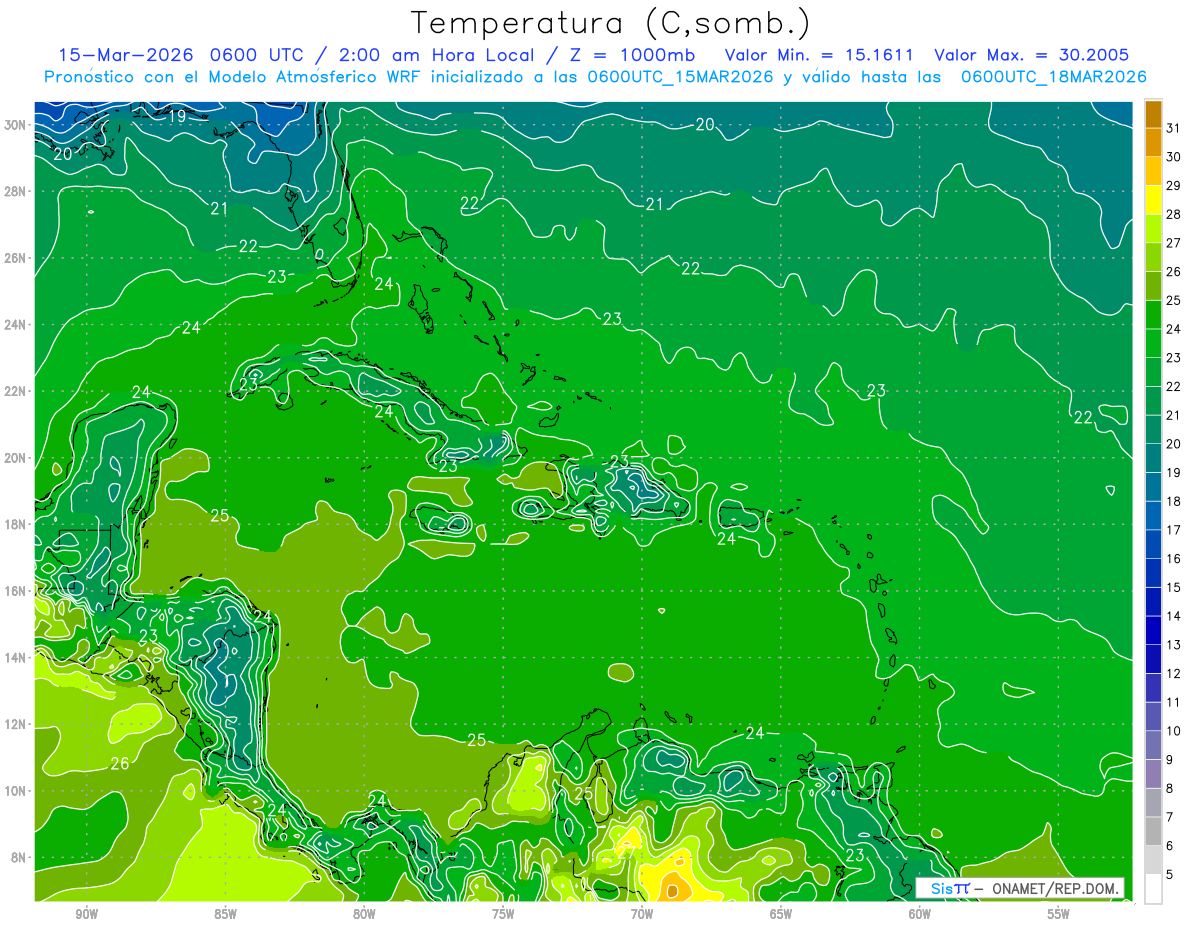The image size is (1200, 927).
Task: Click the "26N" latitude axis label
Action: point(15,258)
